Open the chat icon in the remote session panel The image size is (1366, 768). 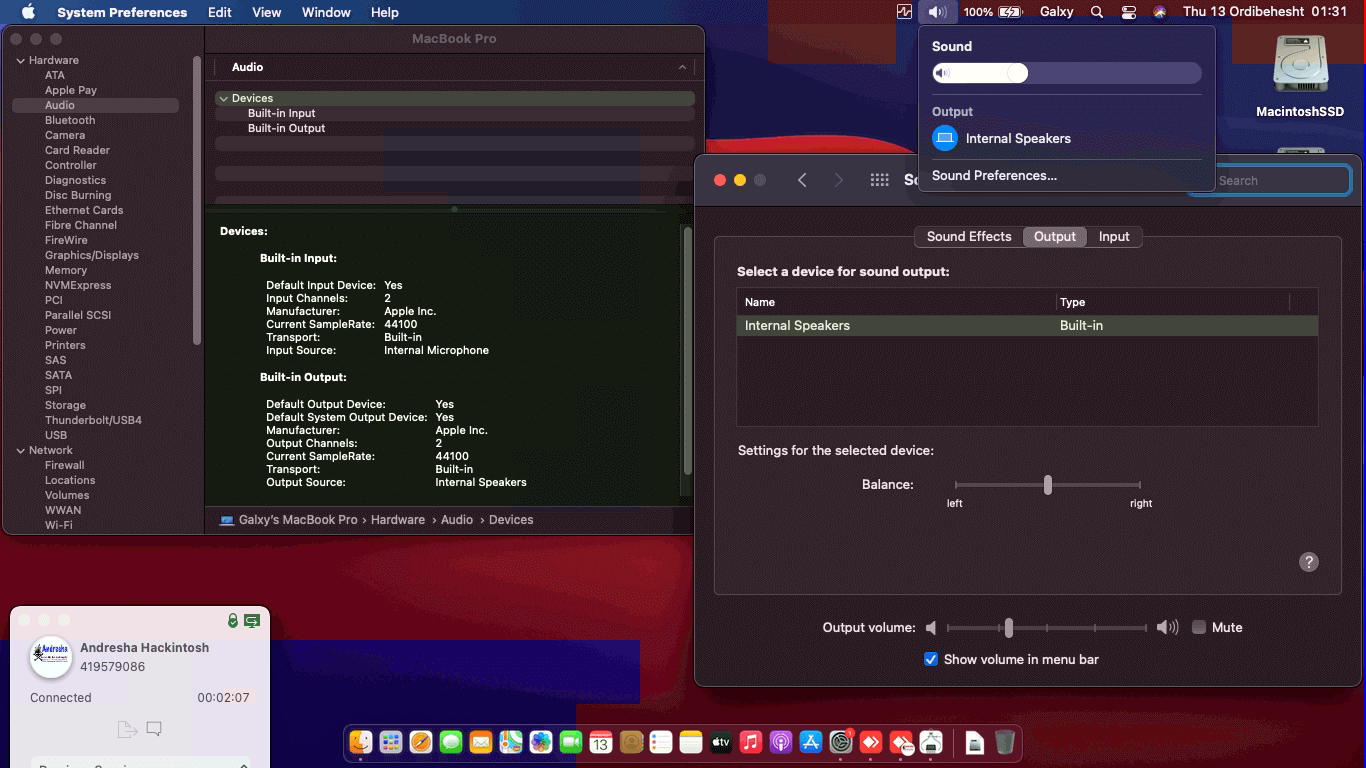click(x=154, y=729)
